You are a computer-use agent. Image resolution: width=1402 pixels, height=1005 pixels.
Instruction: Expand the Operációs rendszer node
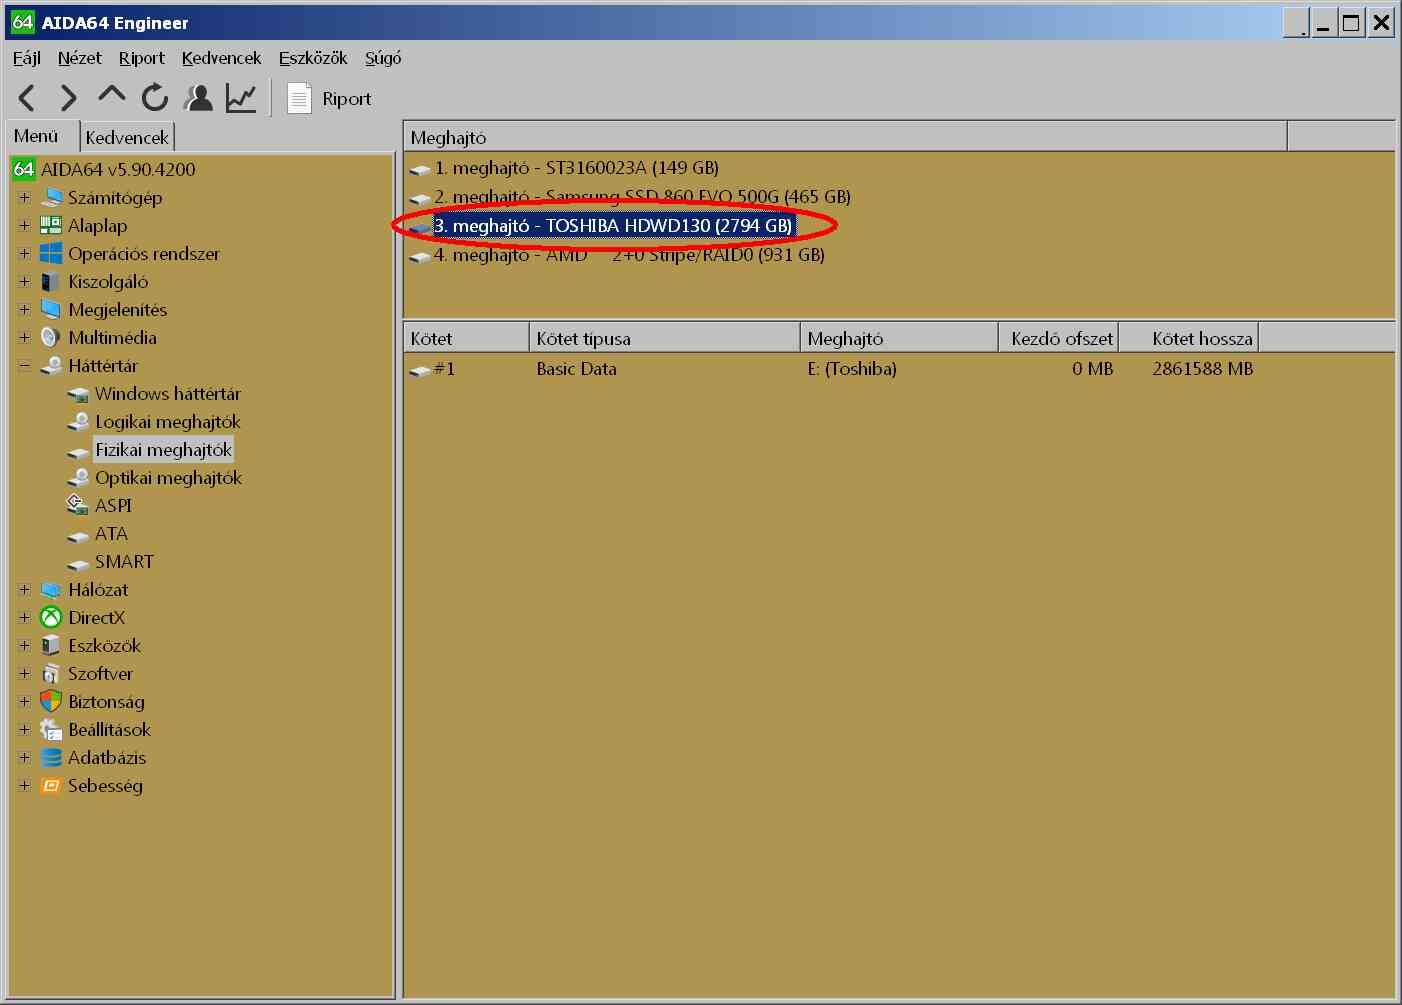(24, 253)
